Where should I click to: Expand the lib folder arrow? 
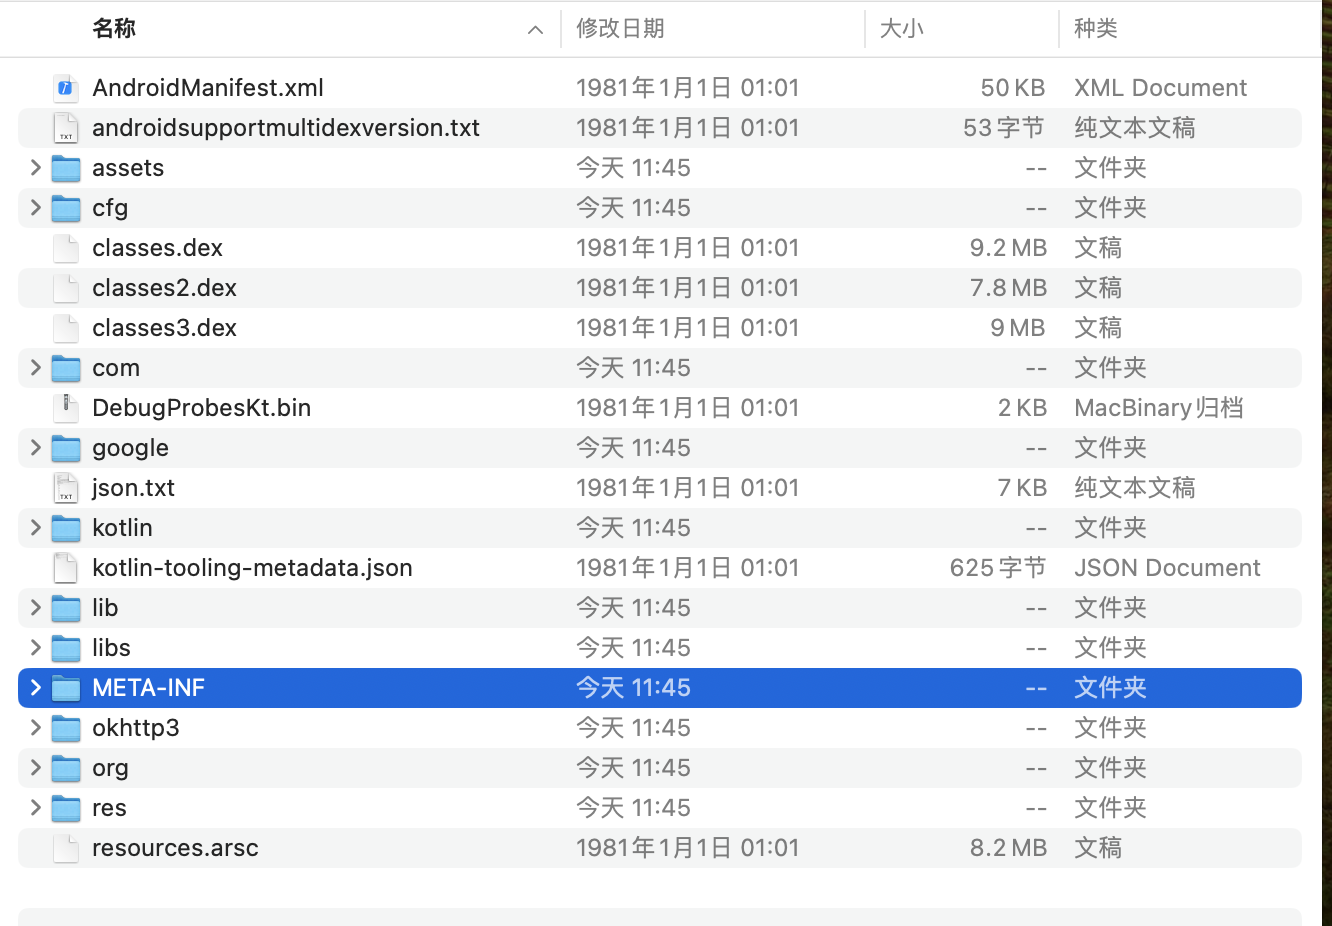(36, 608)
